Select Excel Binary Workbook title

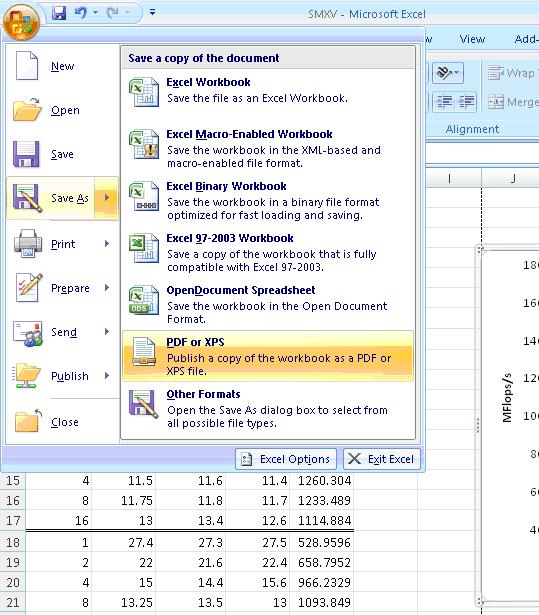(226, 186)
